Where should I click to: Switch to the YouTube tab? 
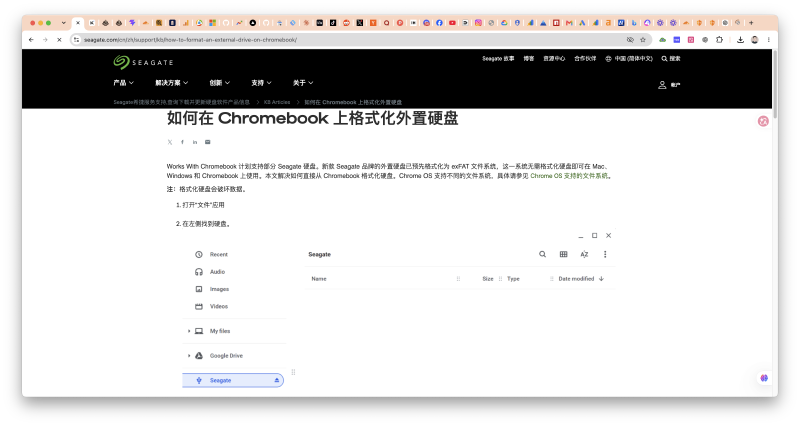[453, 22]
